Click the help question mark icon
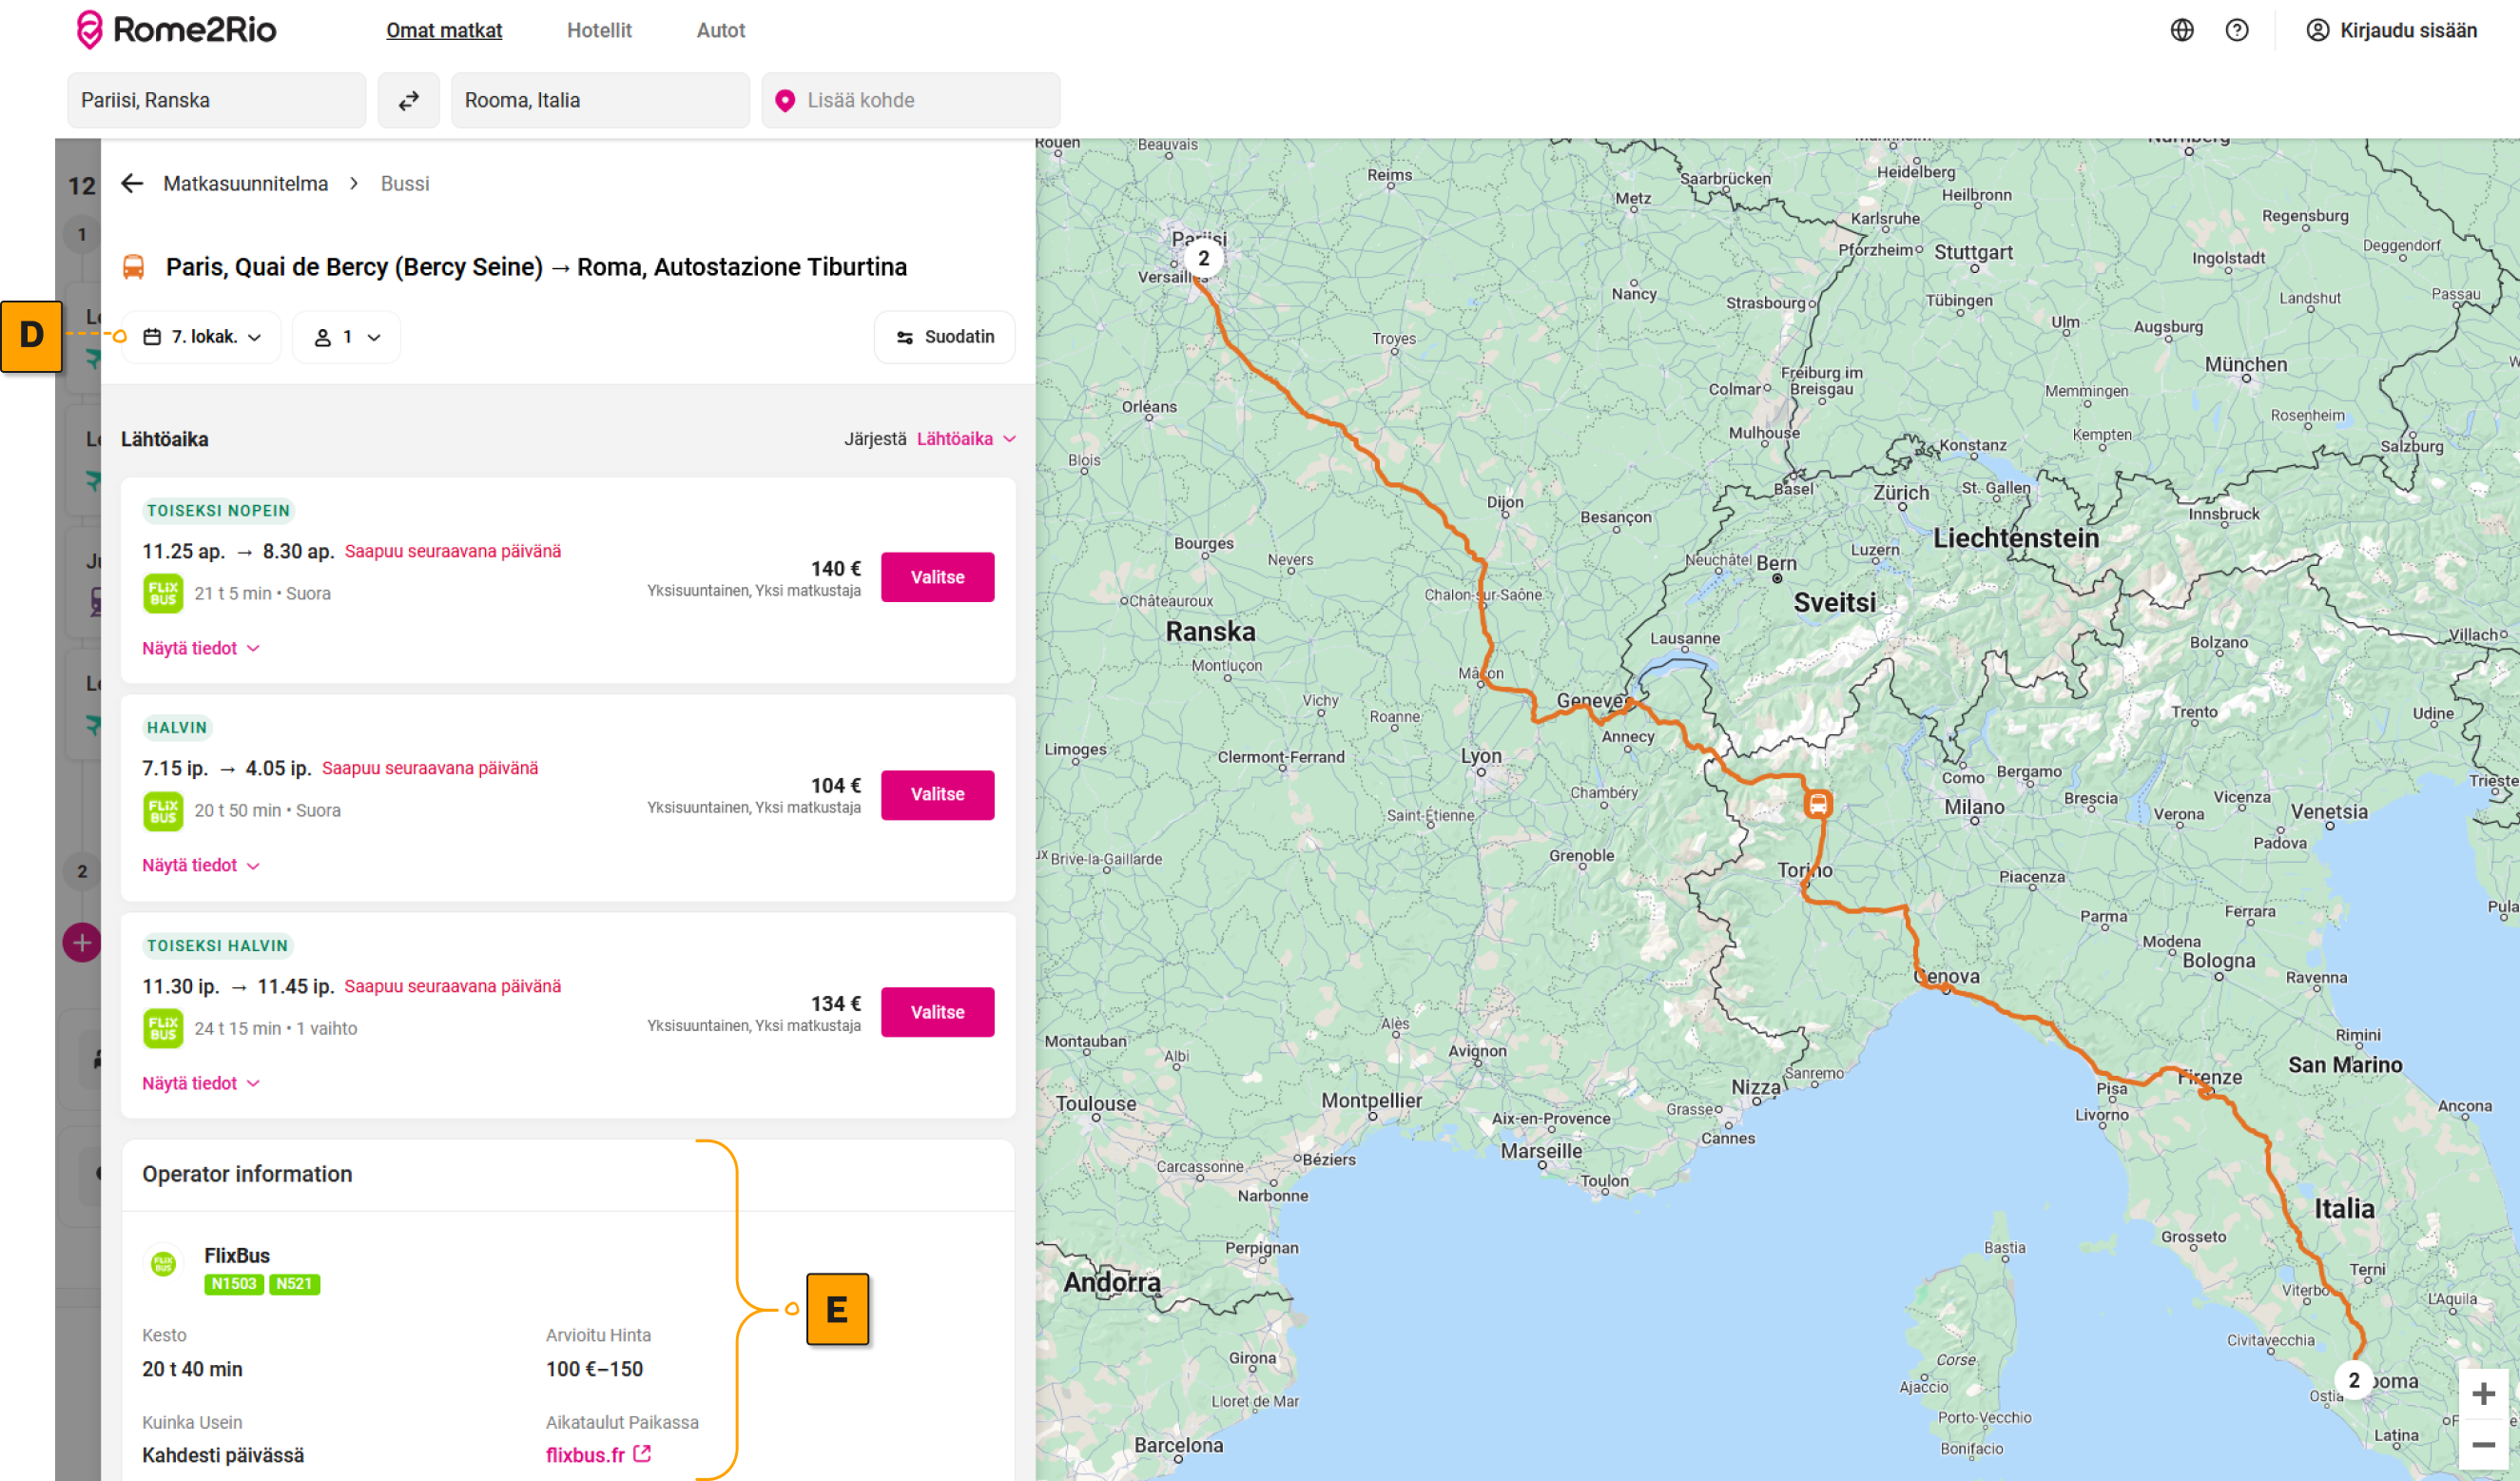 pos(2236,30)
